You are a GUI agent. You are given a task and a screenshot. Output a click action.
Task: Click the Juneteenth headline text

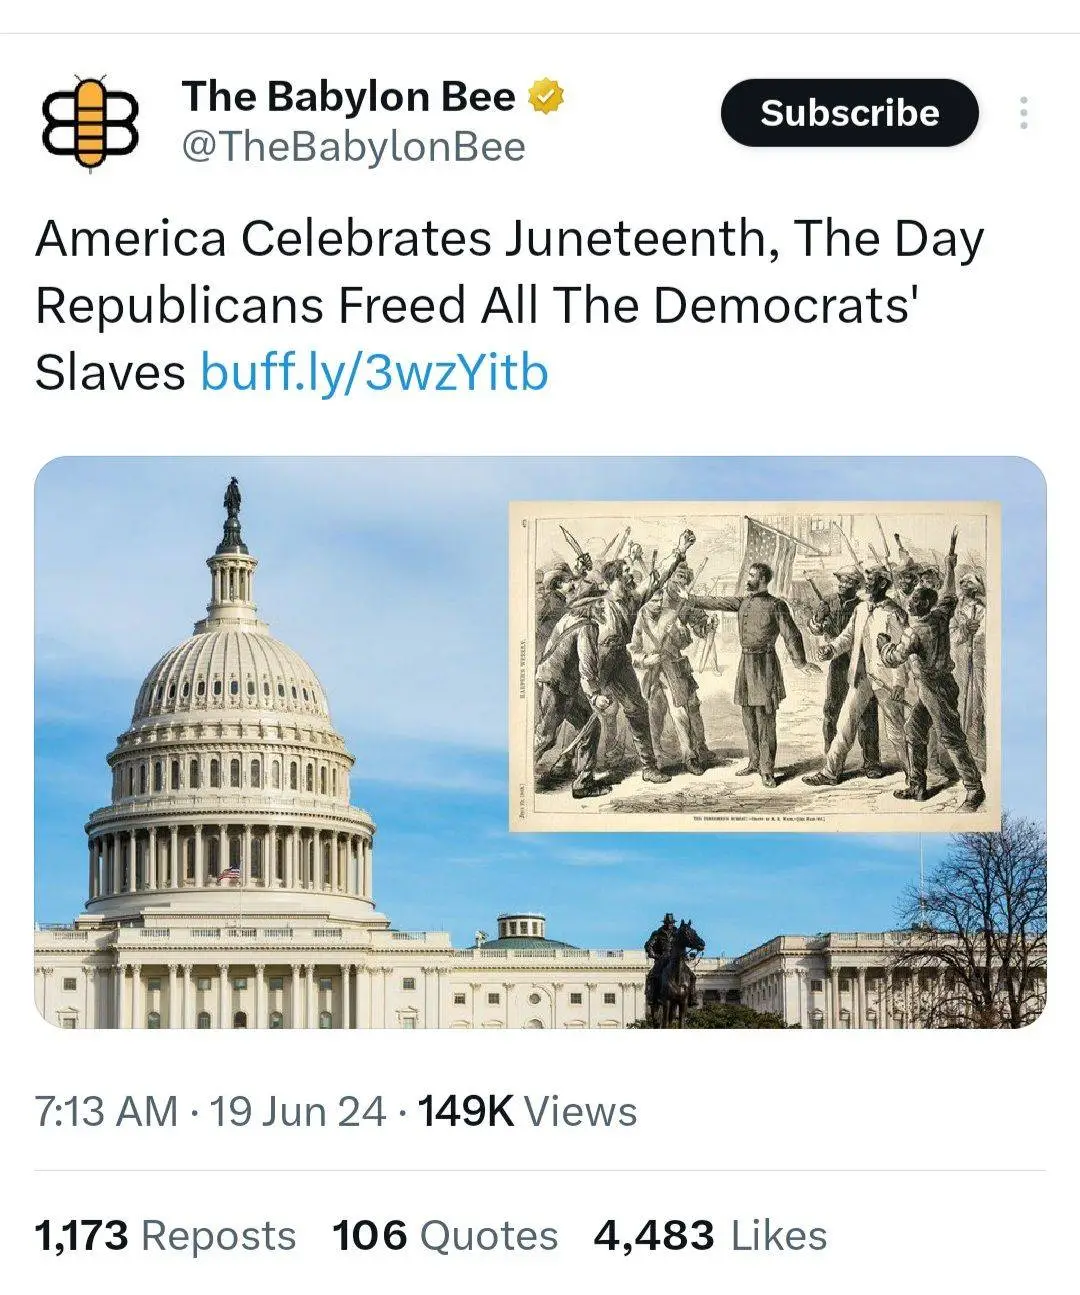[x=500, y=238]
